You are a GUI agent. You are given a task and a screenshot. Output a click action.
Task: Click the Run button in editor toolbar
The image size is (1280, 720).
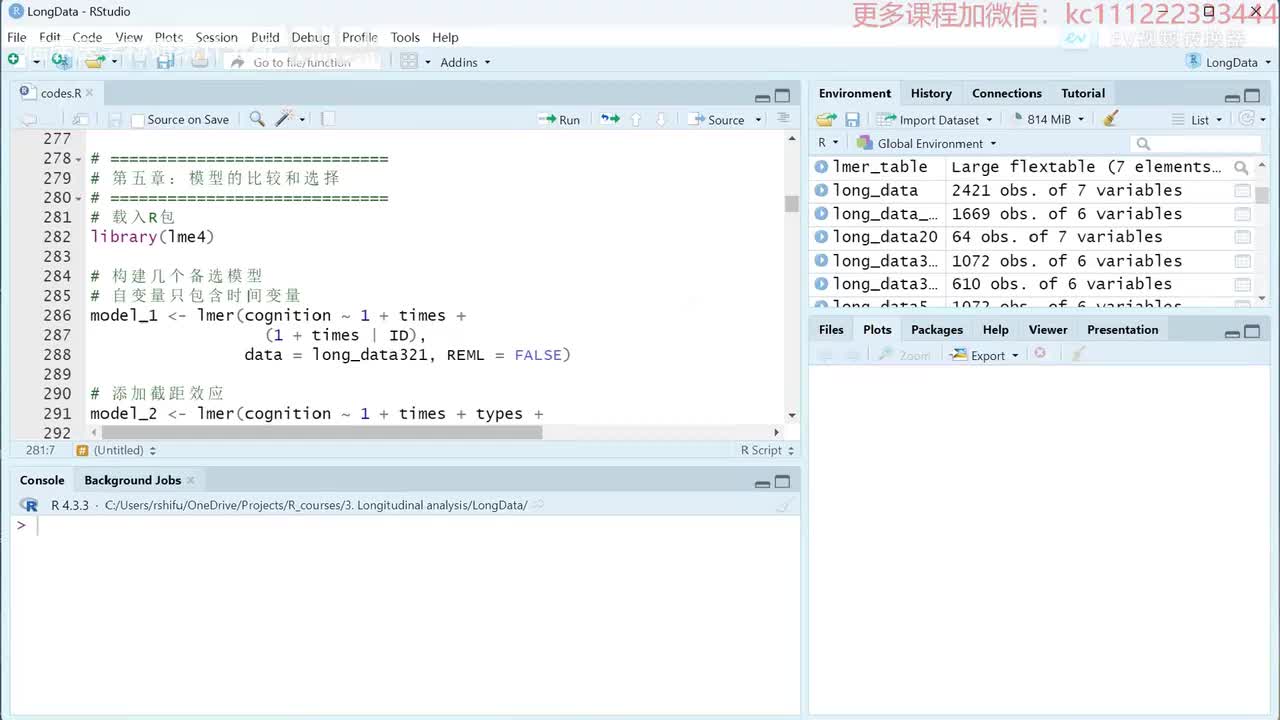tap(559, 120)
